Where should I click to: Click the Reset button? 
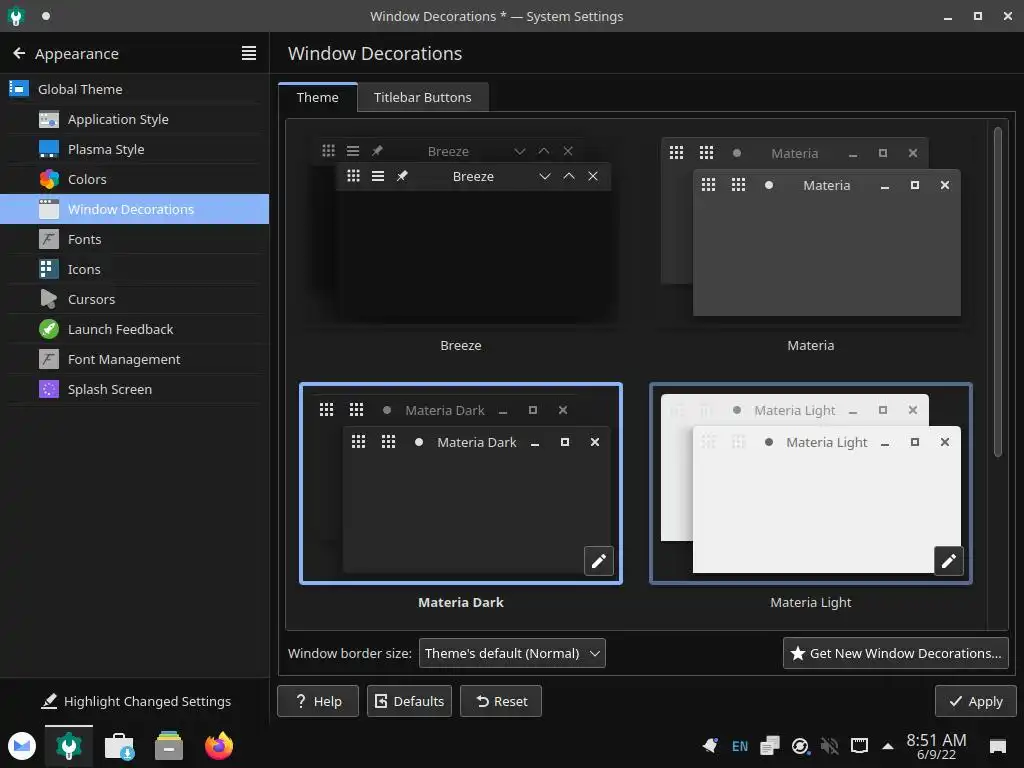(501, 701)
